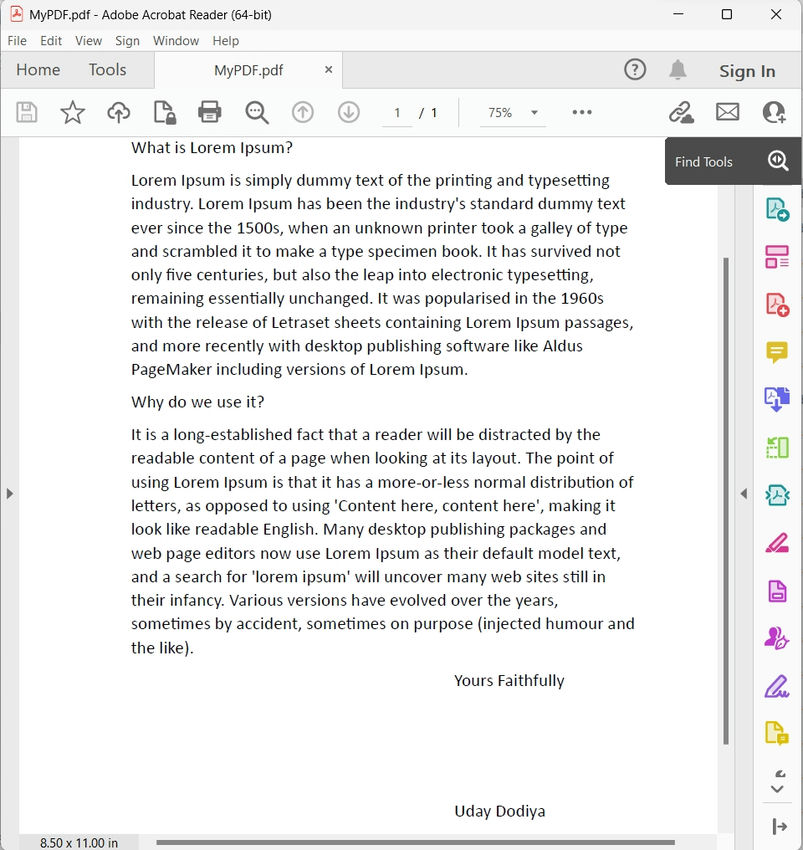This screenshot has width=803, height=850.
Task: Switch to the Home tab
Action: 38,70
